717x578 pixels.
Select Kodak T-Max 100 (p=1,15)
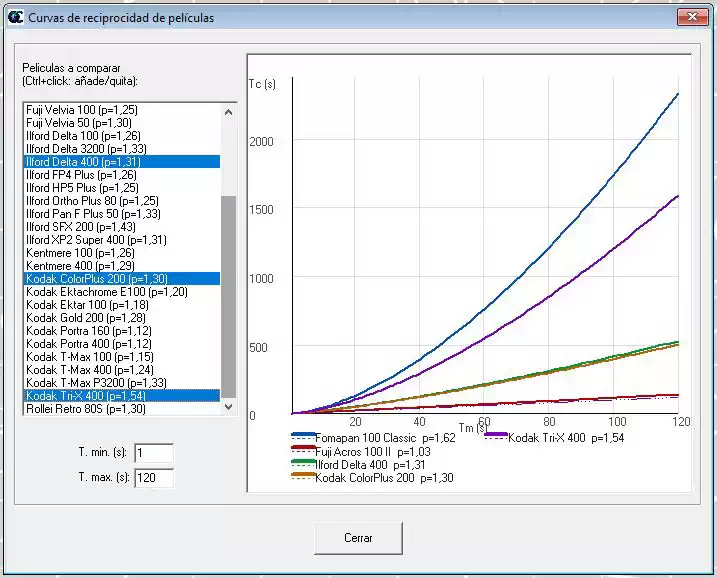pyautogui.click(x=122, y=357)
